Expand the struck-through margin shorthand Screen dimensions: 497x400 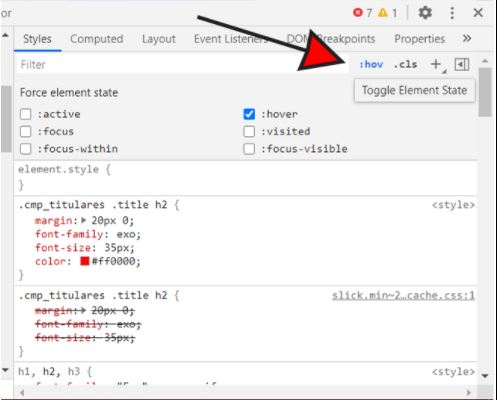pos(84,311)
